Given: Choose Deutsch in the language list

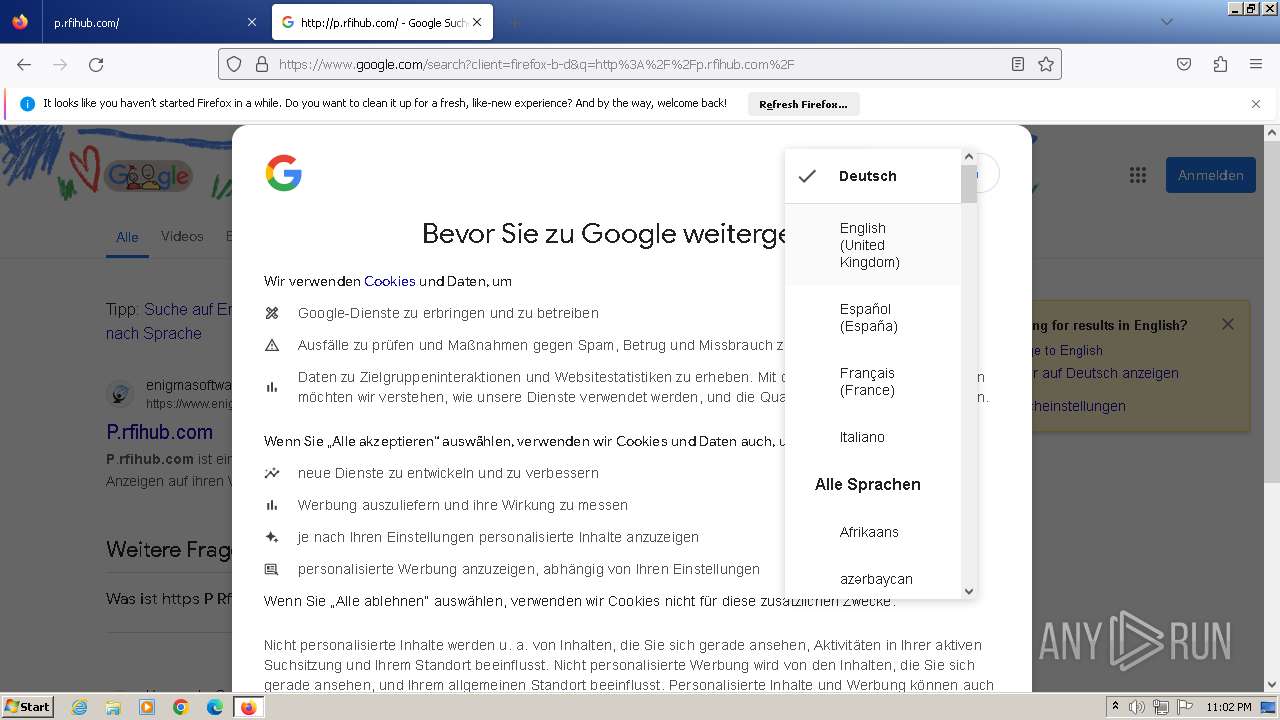Looking at the screenshot, I should click(x=873, y=176).
